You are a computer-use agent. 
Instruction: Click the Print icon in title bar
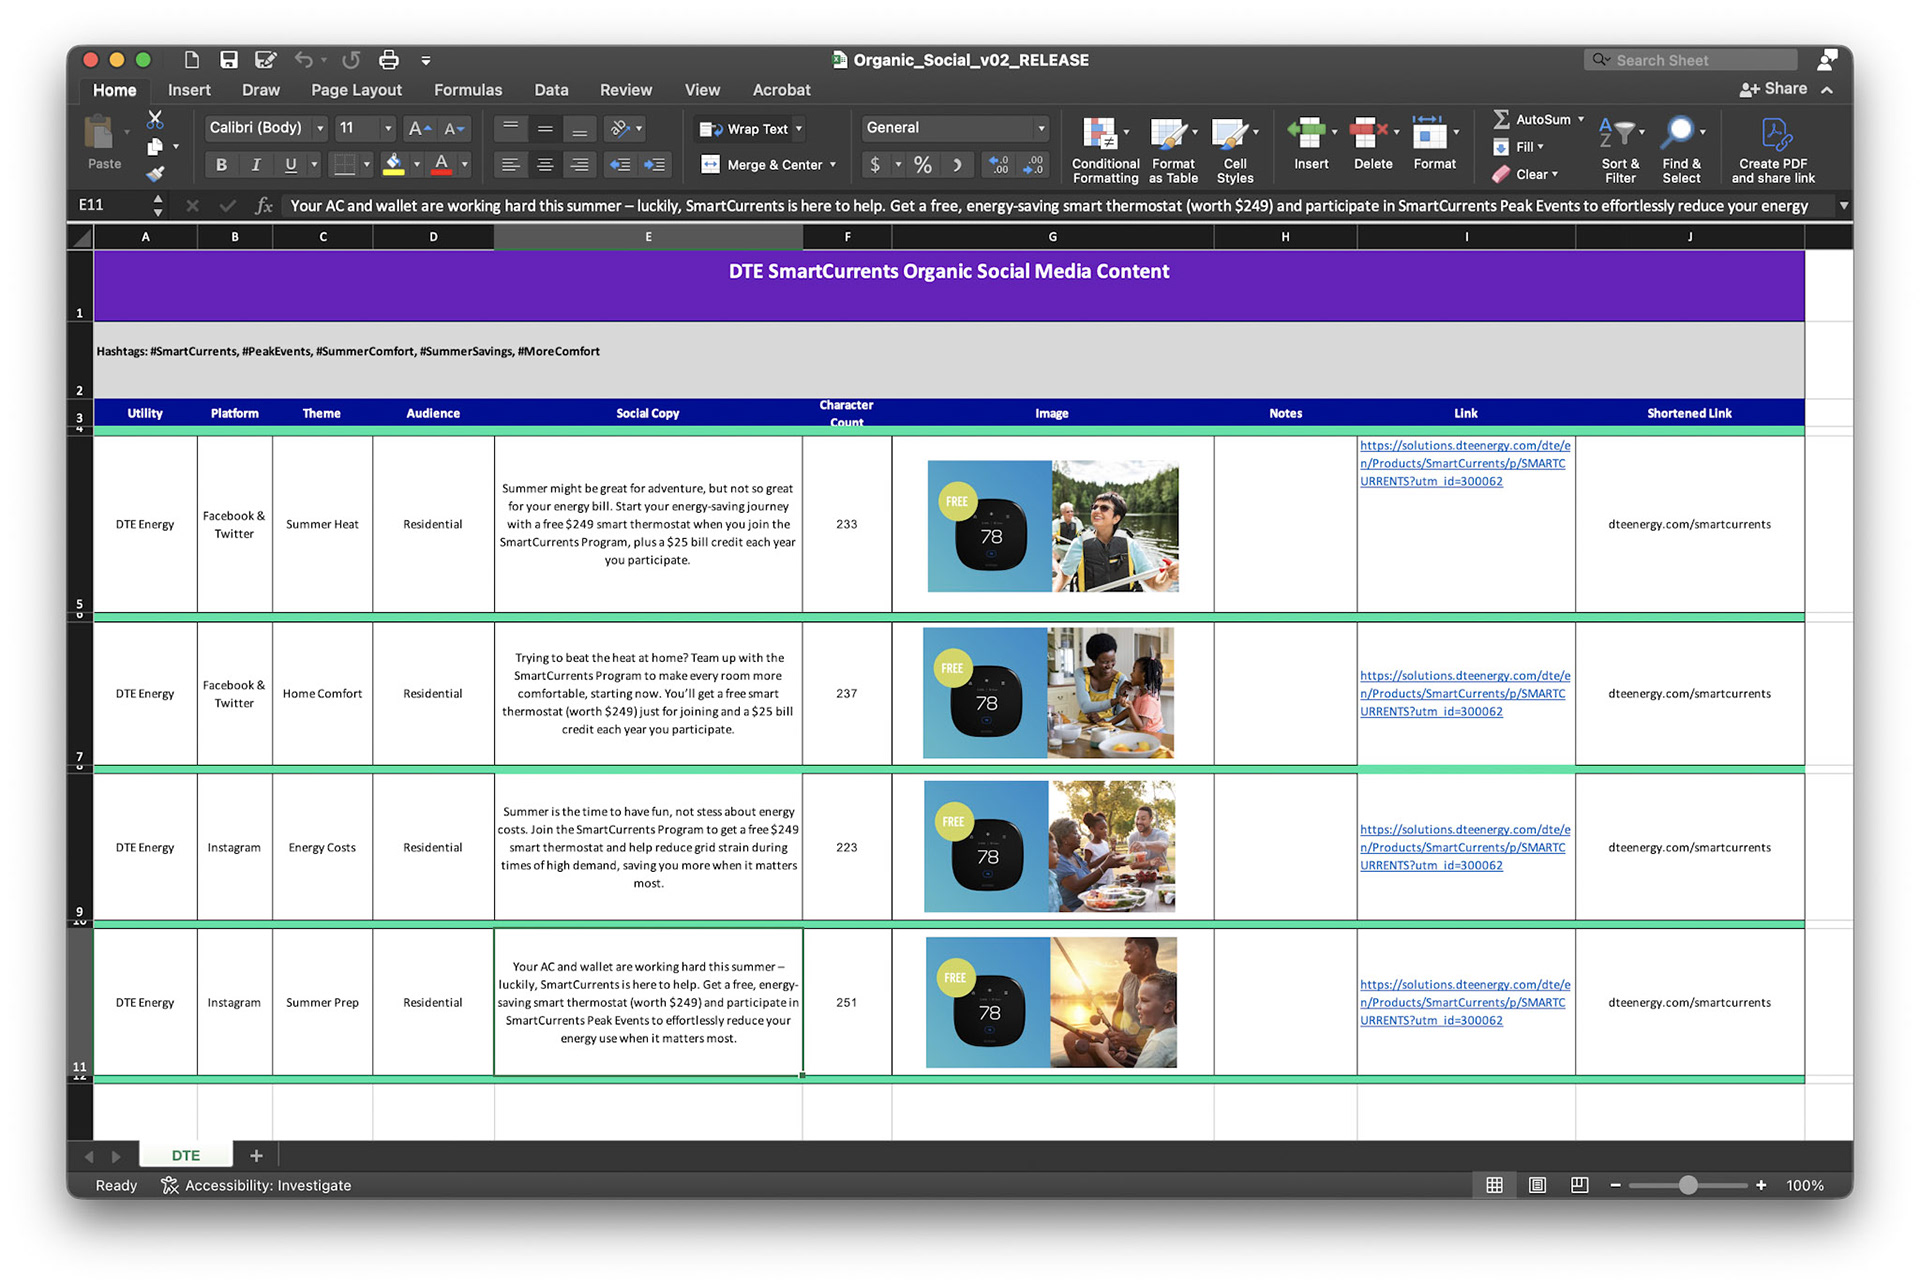(x=389, y=60)
